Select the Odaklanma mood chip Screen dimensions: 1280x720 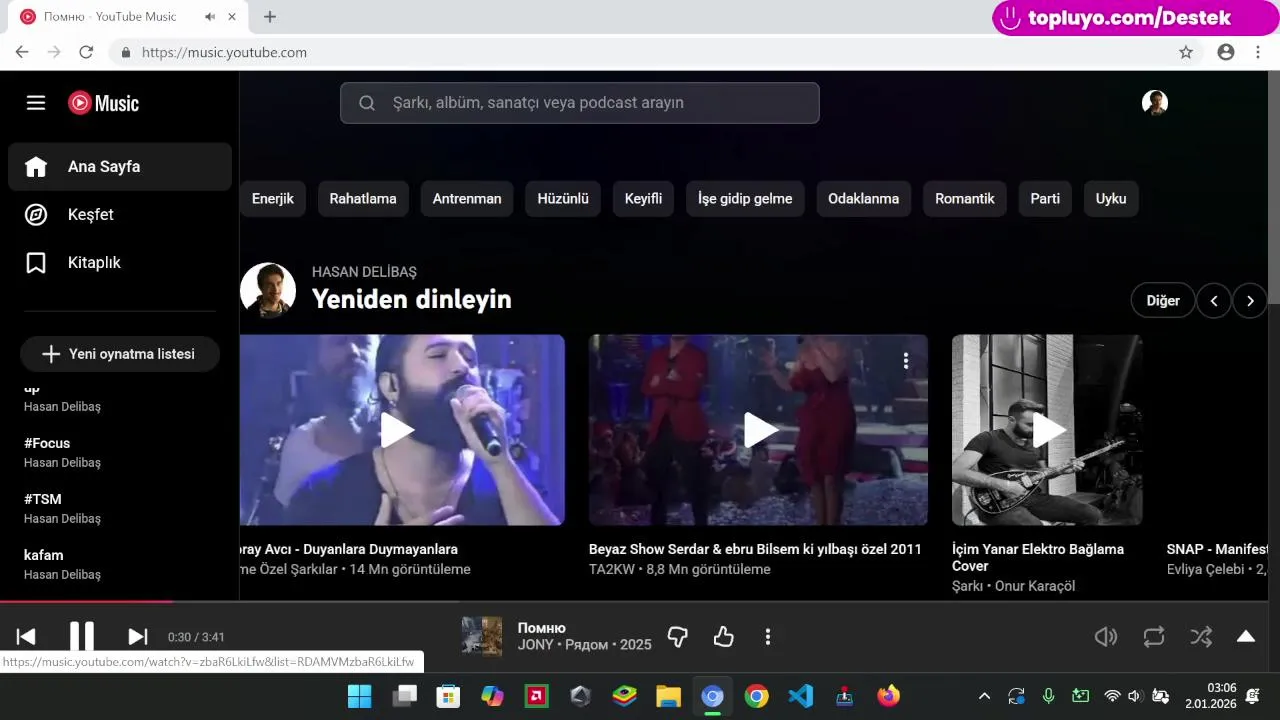(864, 199)
